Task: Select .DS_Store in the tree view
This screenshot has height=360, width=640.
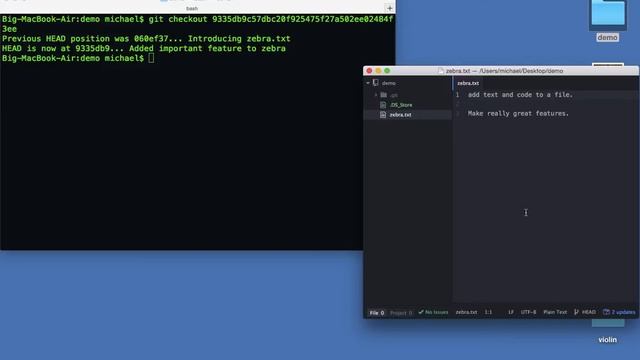Action: [x=401, y=105]
